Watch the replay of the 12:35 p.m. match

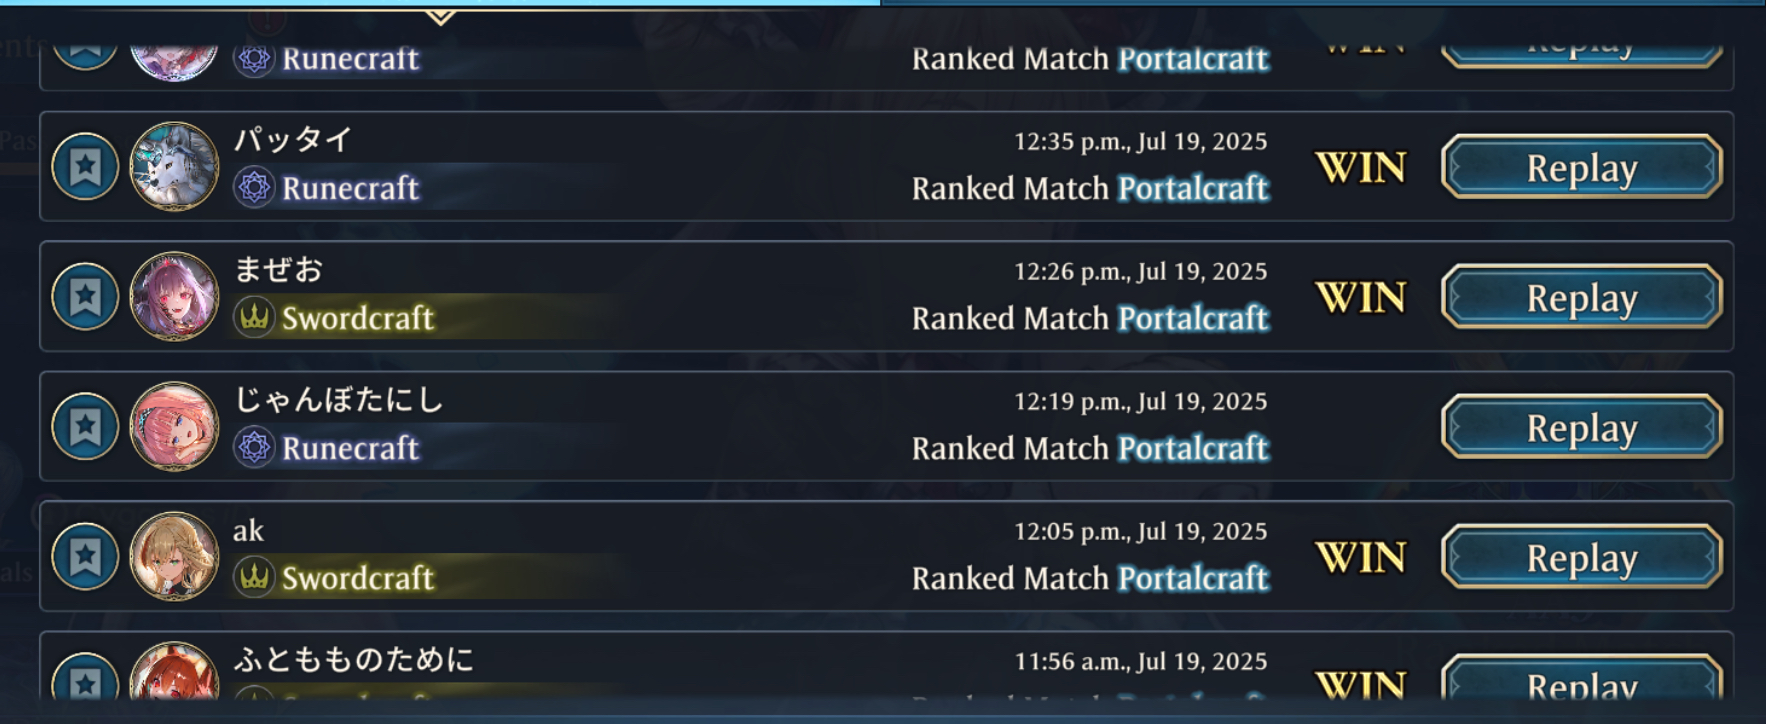[x=1581, y=167]
